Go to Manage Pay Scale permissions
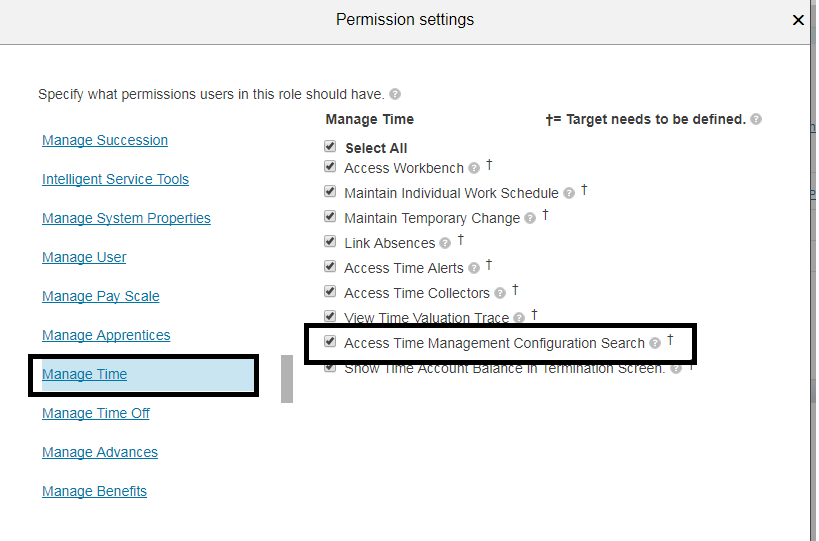 click(101, 296)
